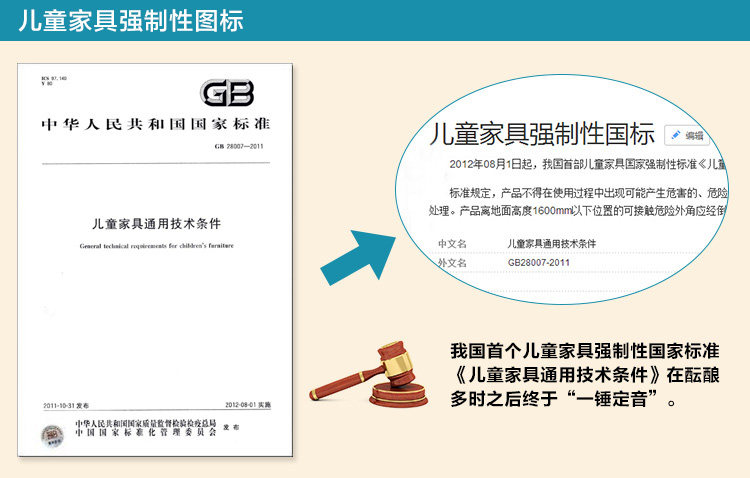Click 中国国家标准化管理委员会 on the cover
The width and height of the screenshot is (750, 478).
pyautogui.click(x=145, y=433)
